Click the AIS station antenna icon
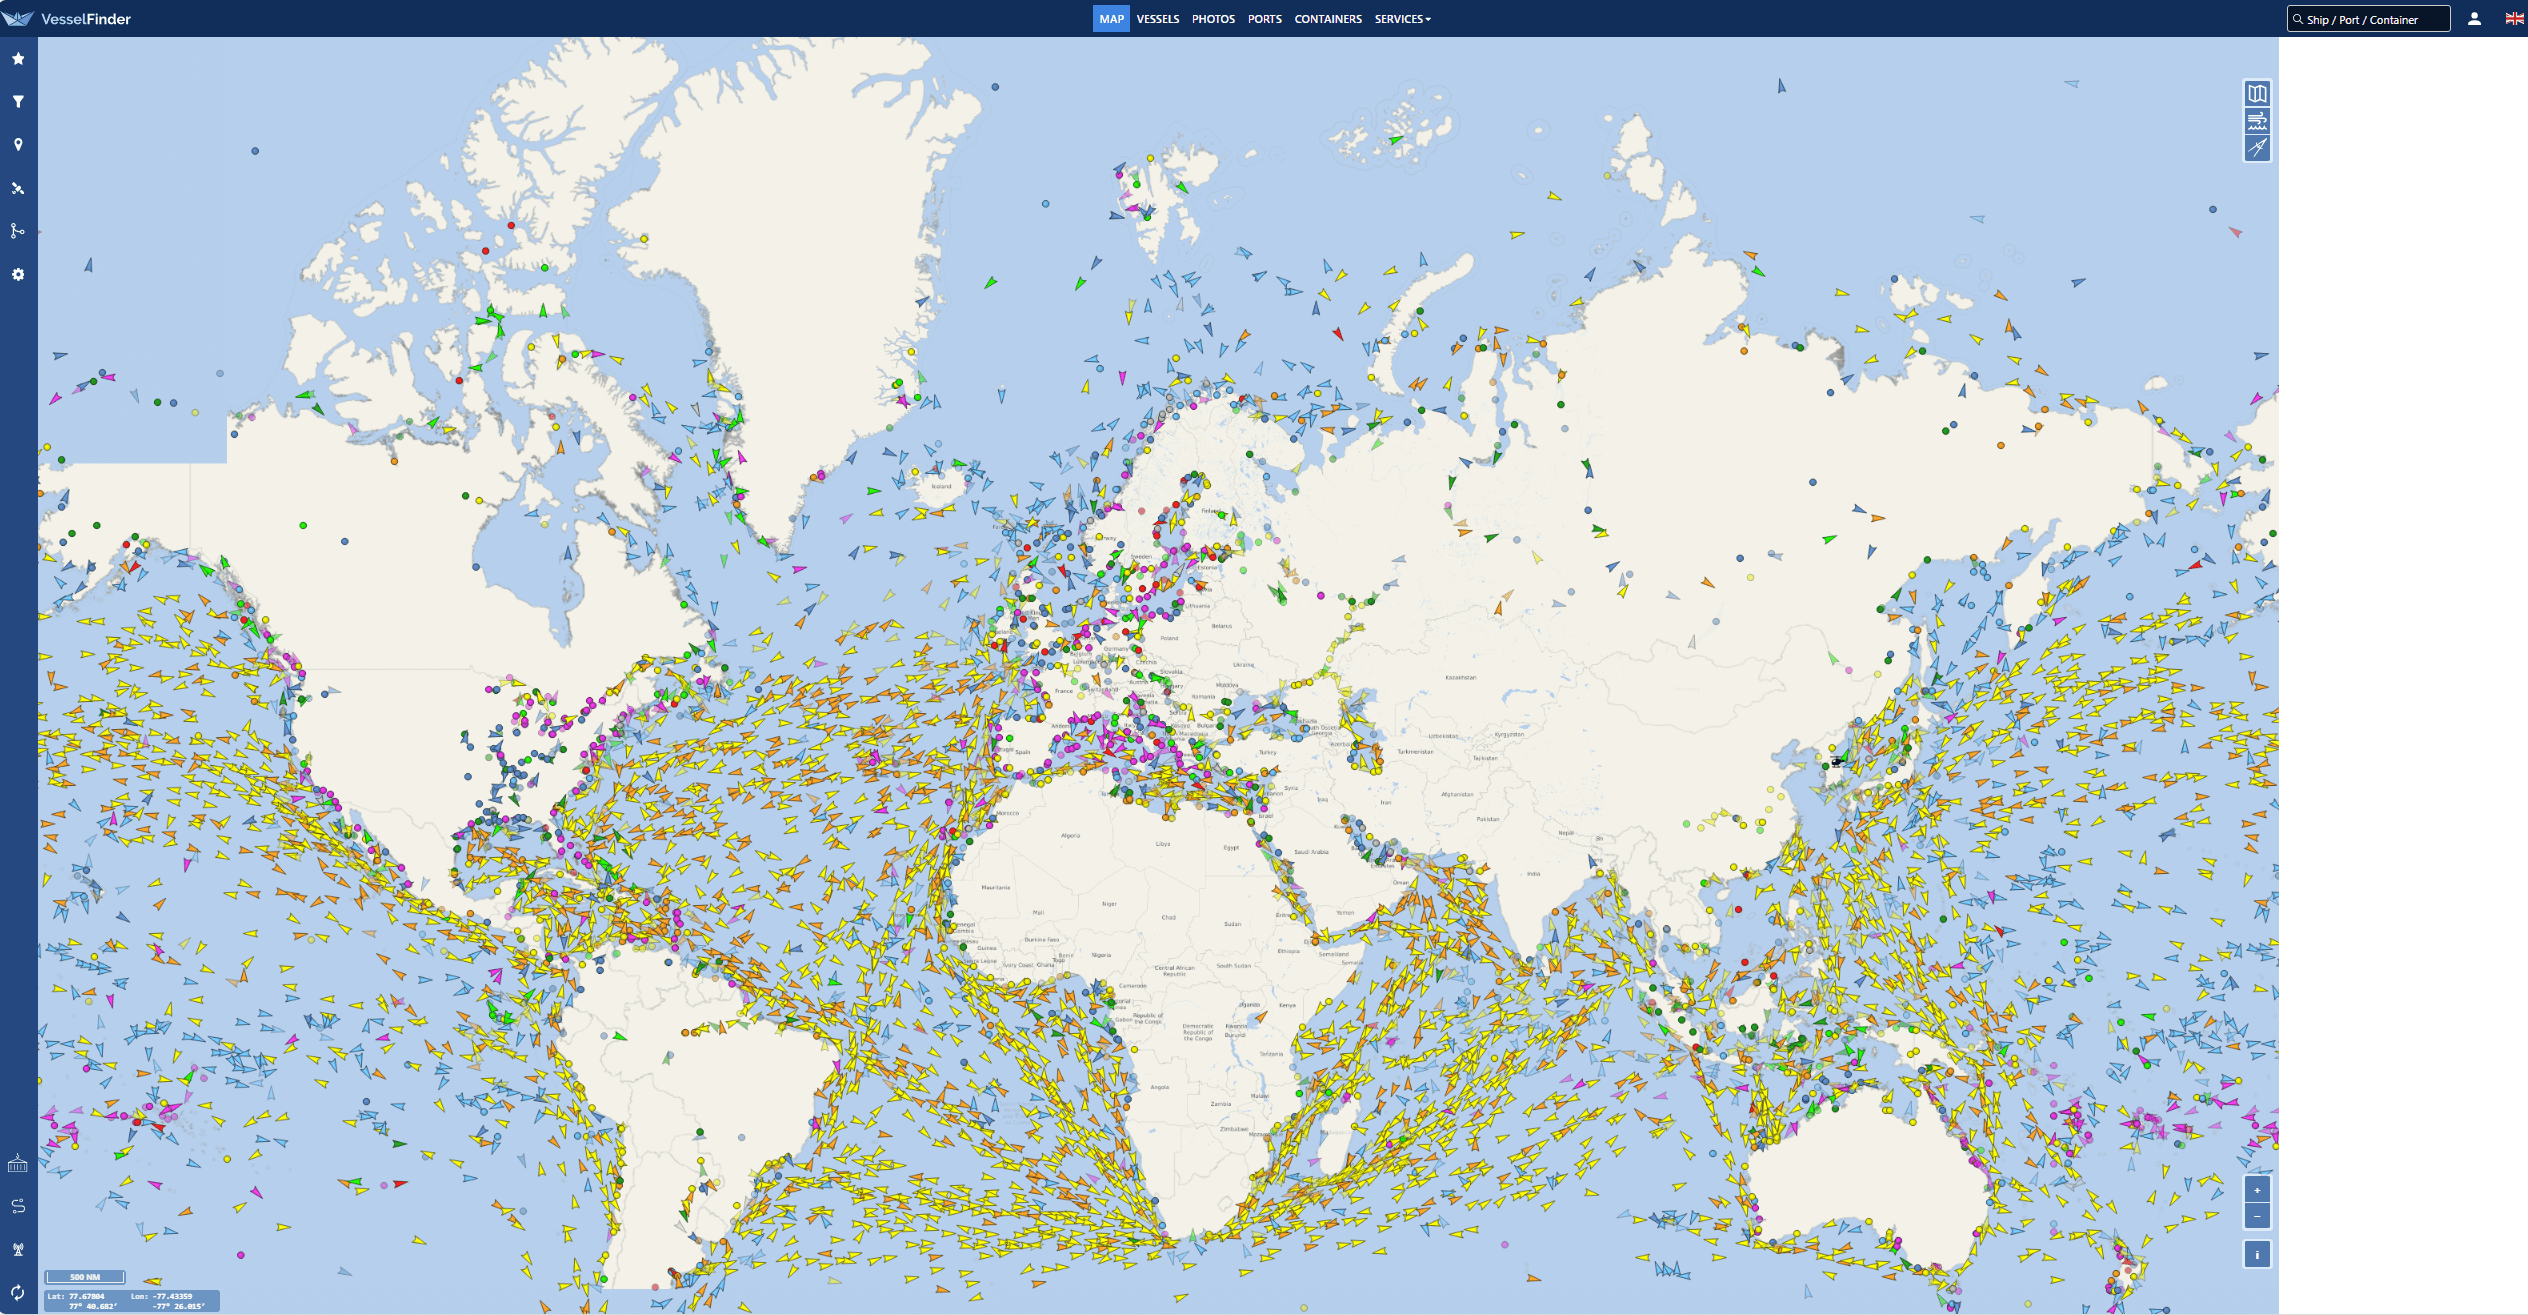 18,1249
